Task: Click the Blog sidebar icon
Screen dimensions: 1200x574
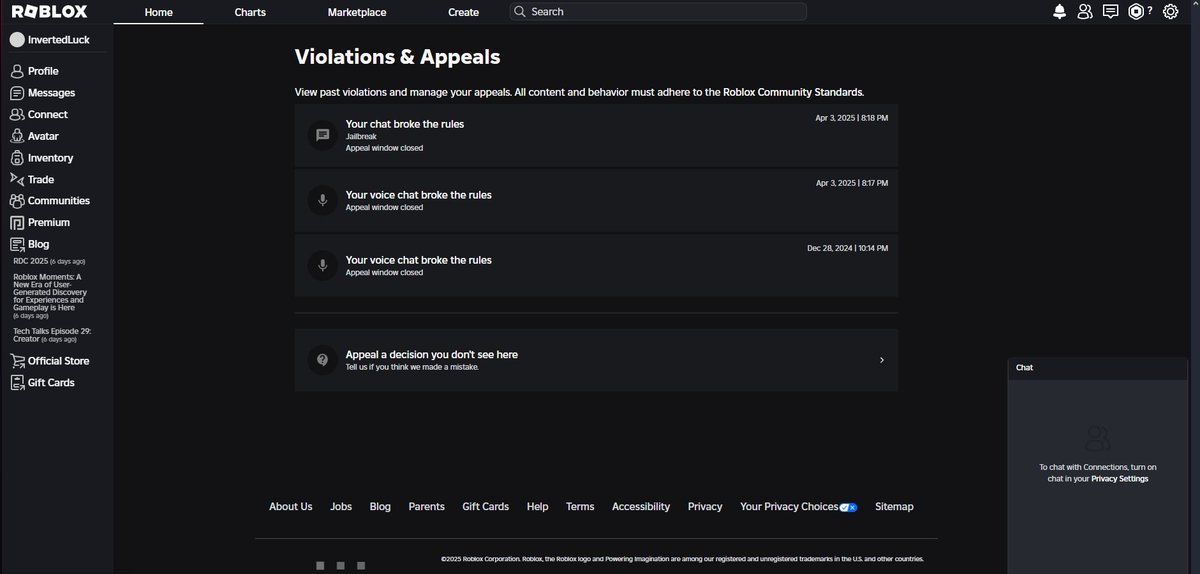Action: point(17,244)
